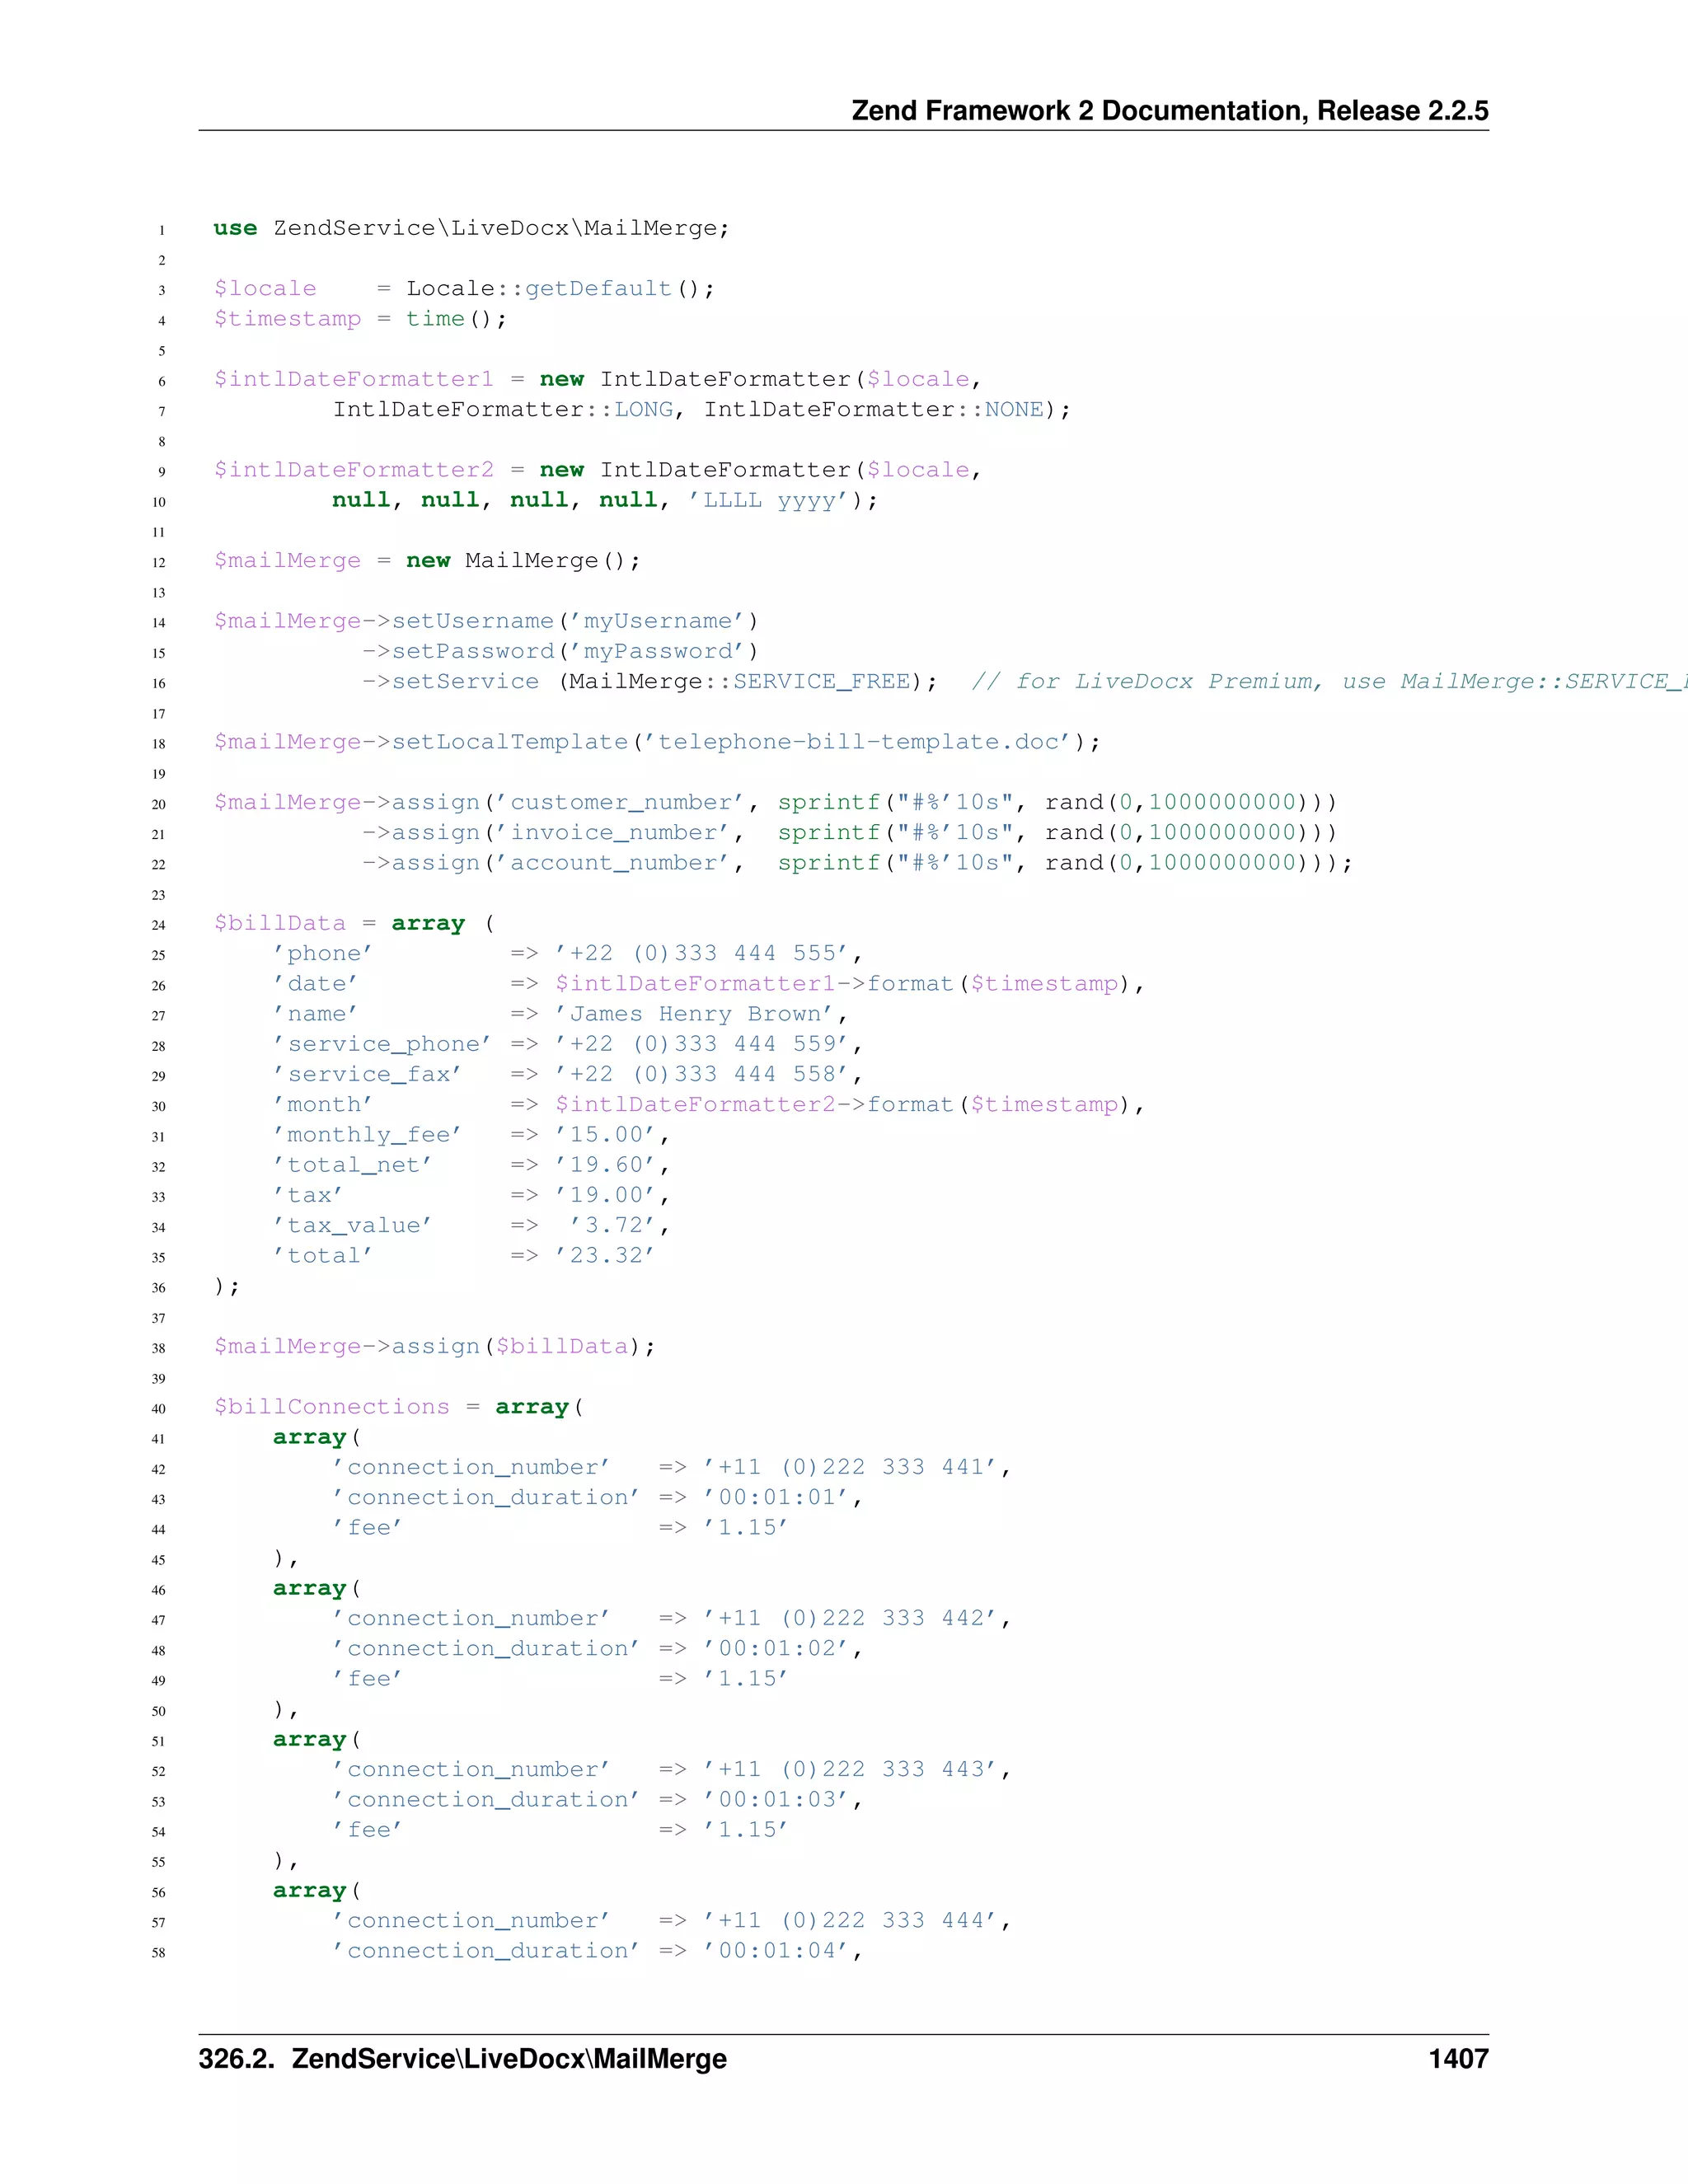The height and width of the screenshot is (2184, 1688).
Task: Click the header 'Zend Framework 2 Documentation, Release 2.2.5'
Action: (1170, 111)
